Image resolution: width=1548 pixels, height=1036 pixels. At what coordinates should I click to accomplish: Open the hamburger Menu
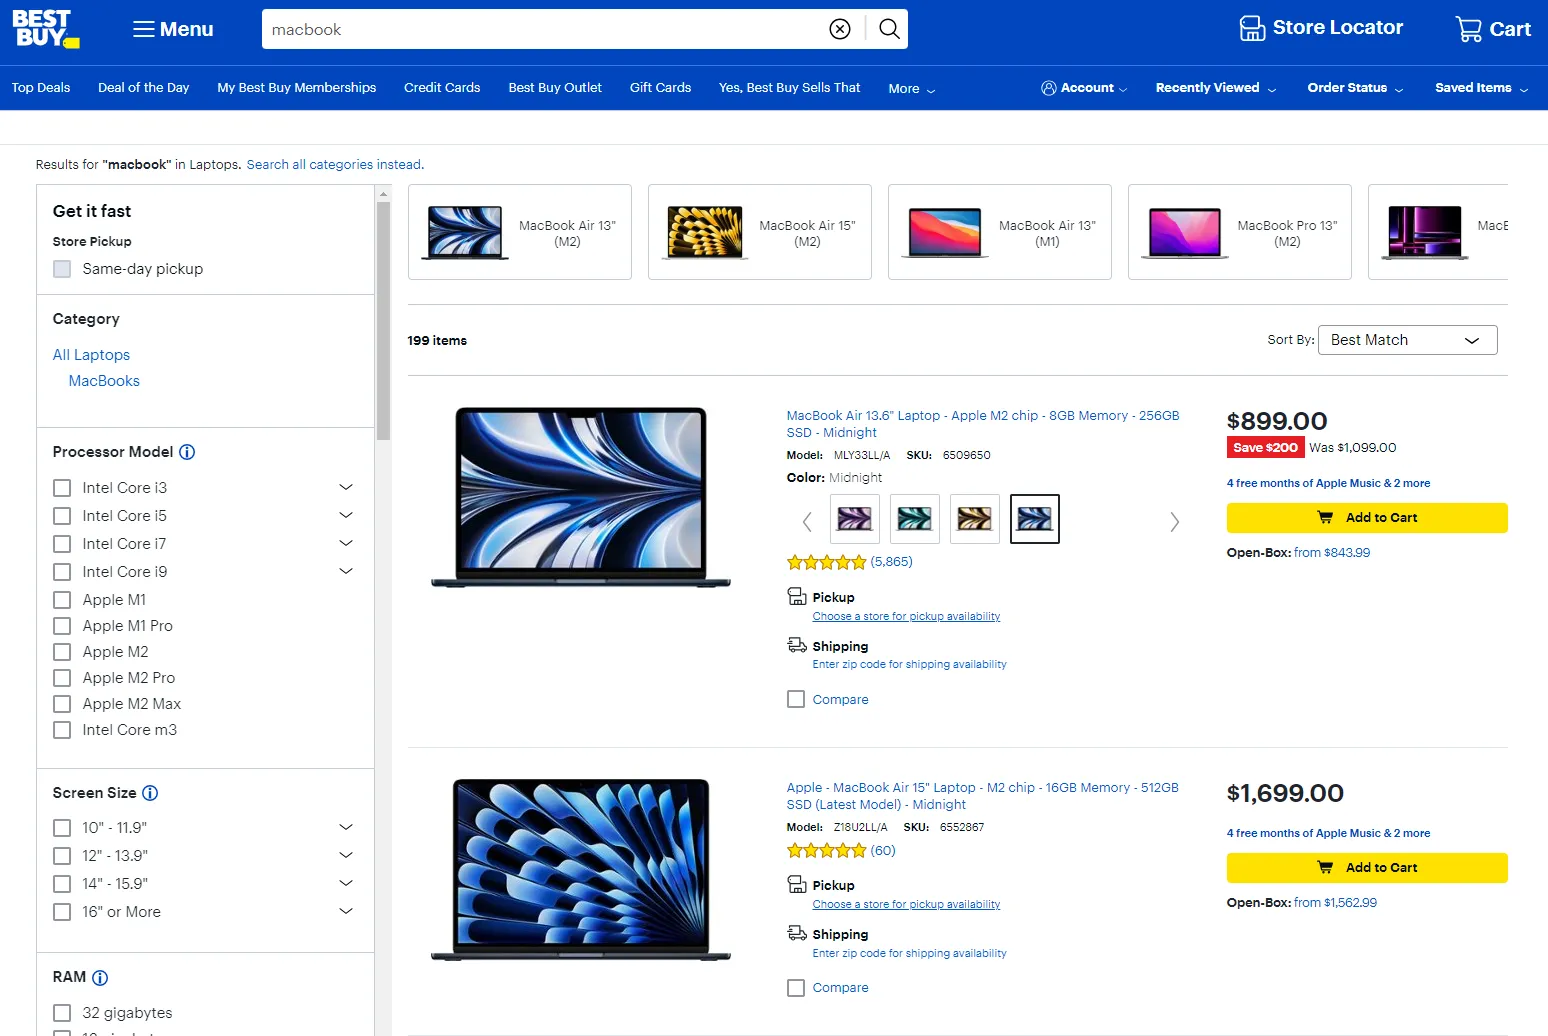(173, 29)
